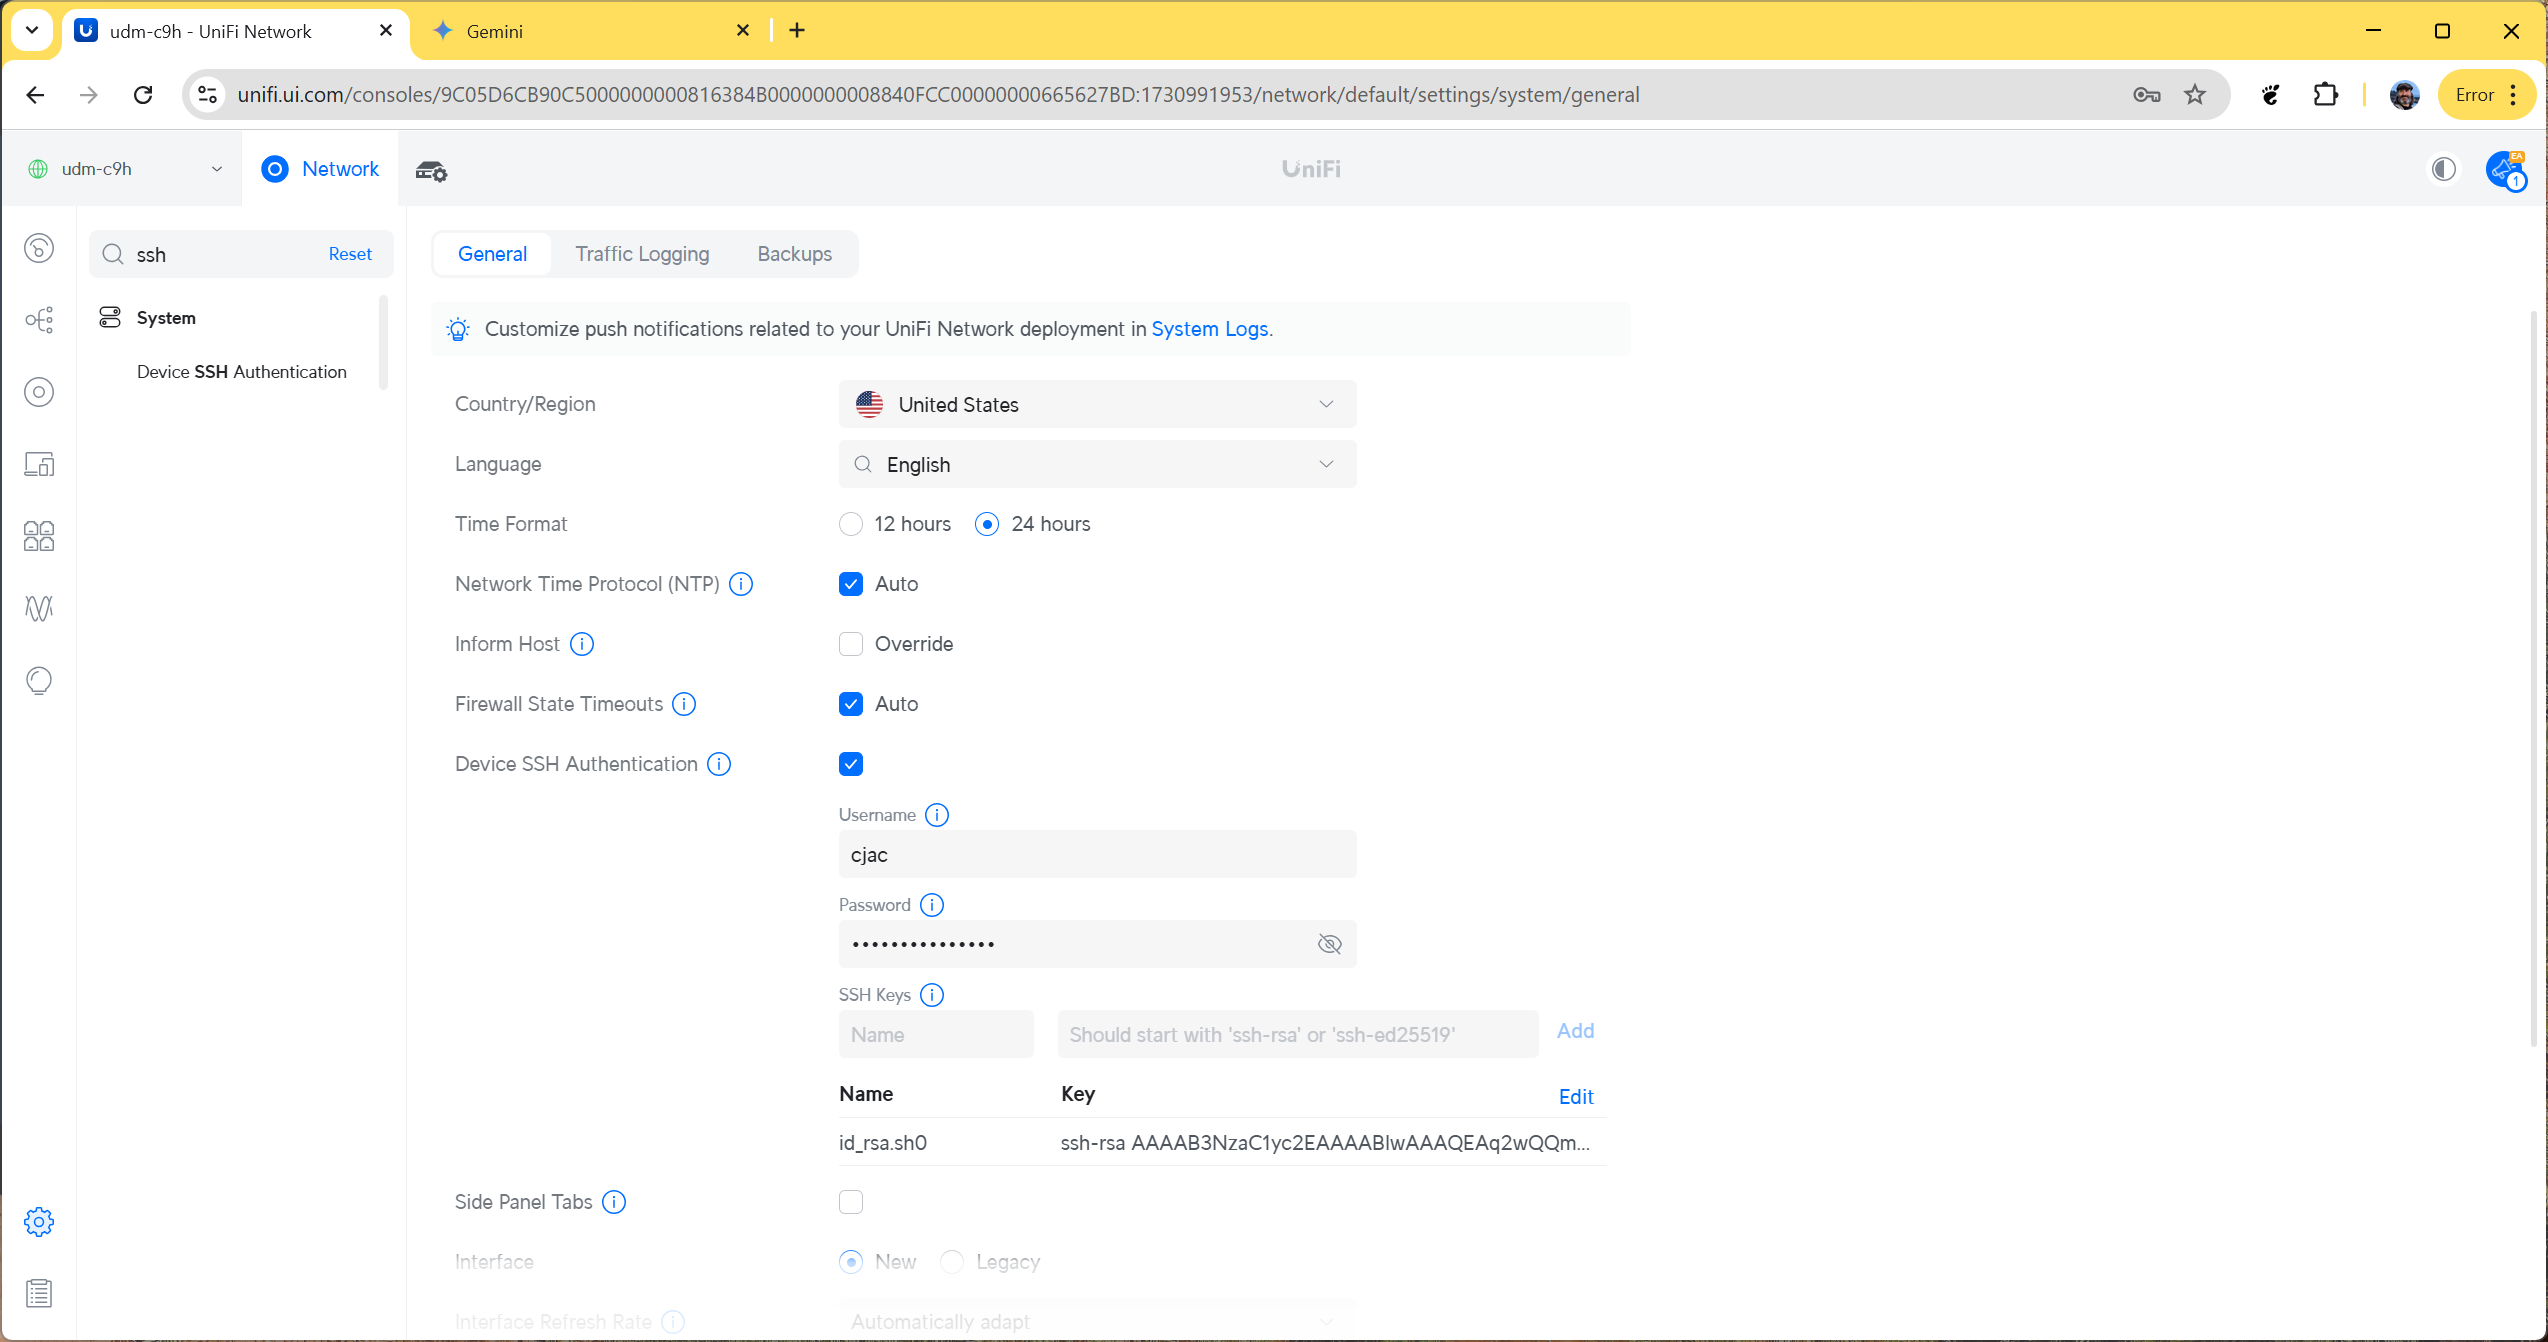Viewport: 2548px width, 1342px height.
Task: Open the system log icon at sidebar bottom
Action: click(x=39, y=1293)
